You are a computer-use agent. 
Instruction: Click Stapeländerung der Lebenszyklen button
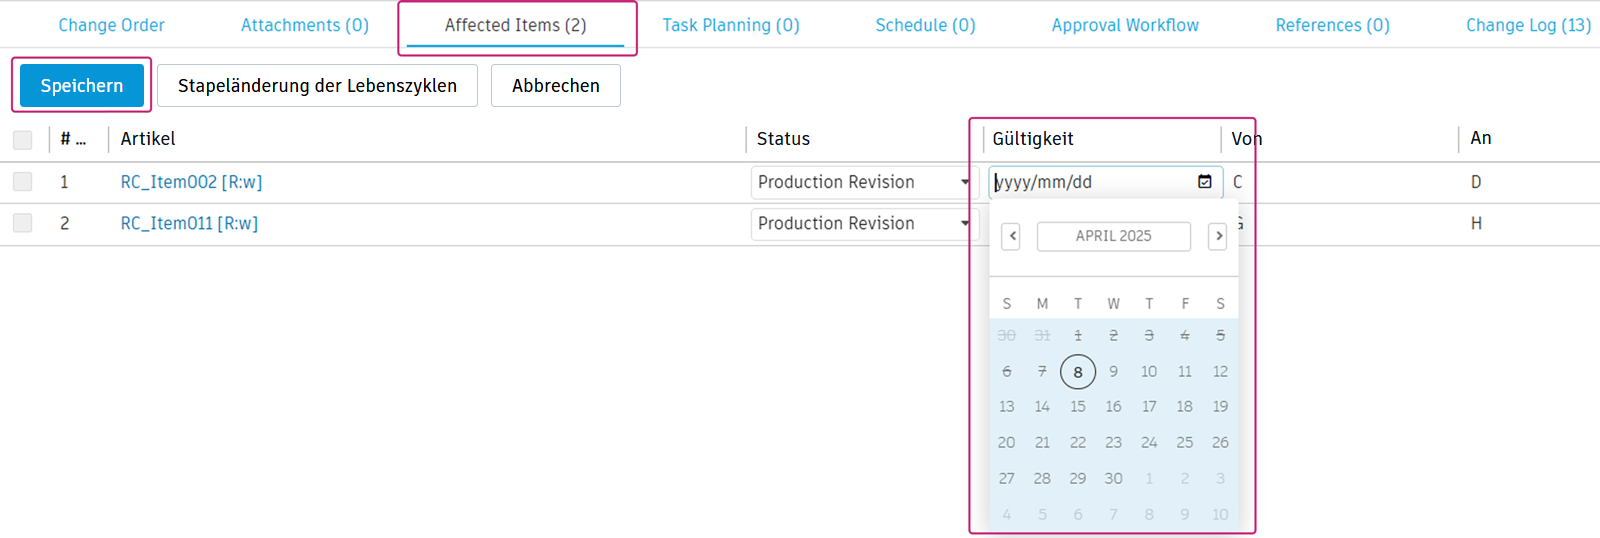[317, 86]
